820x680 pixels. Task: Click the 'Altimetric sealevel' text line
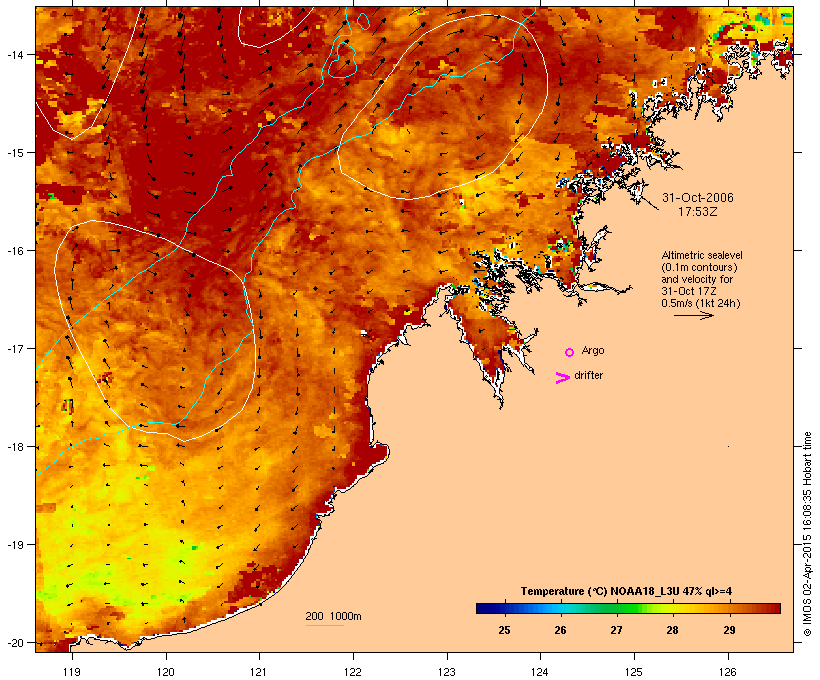point(702,255)
